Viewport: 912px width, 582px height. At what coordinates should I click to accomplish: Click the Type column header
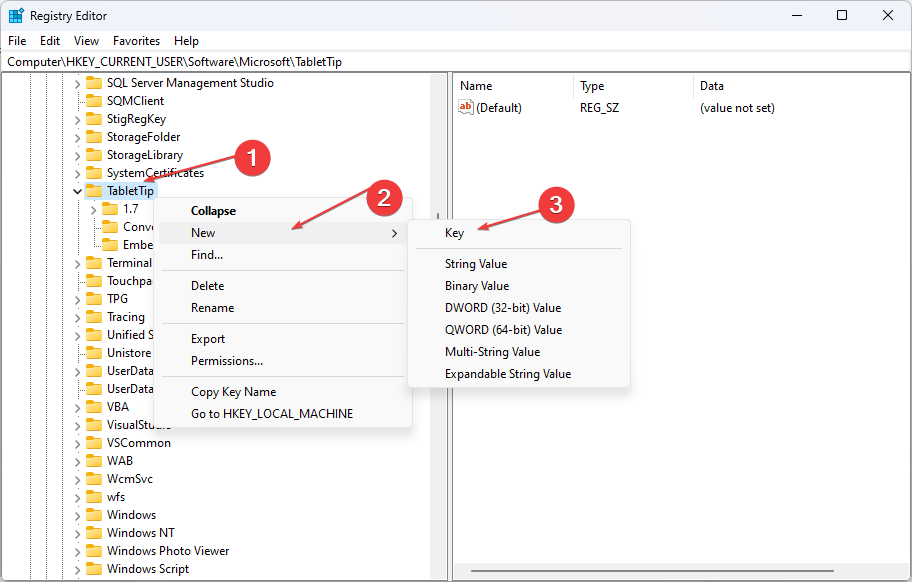[633, 86]
